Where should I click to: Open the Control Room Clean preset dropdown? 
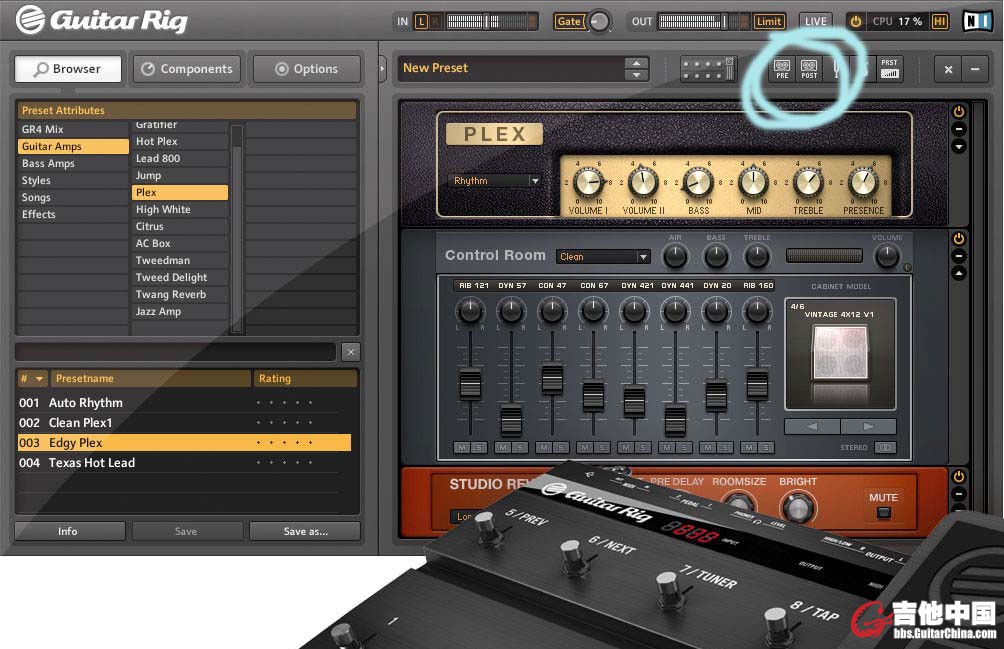[x=603, y=257]
